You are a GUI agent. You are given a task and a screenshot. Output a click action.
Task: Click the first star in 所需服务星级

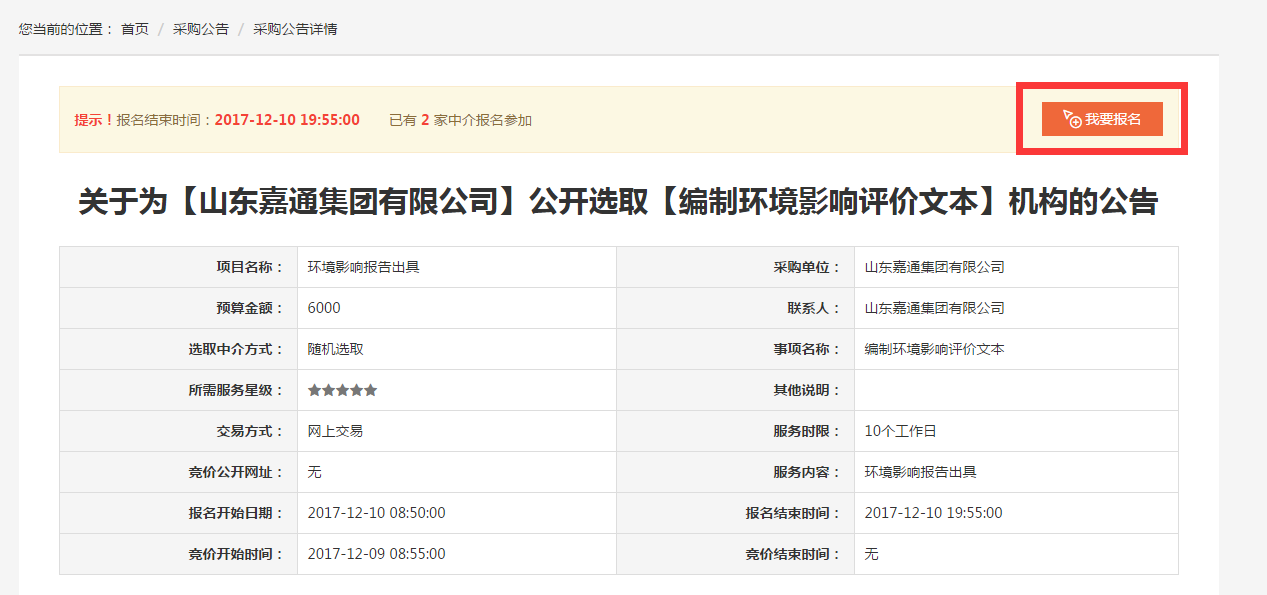coord(314,390)
